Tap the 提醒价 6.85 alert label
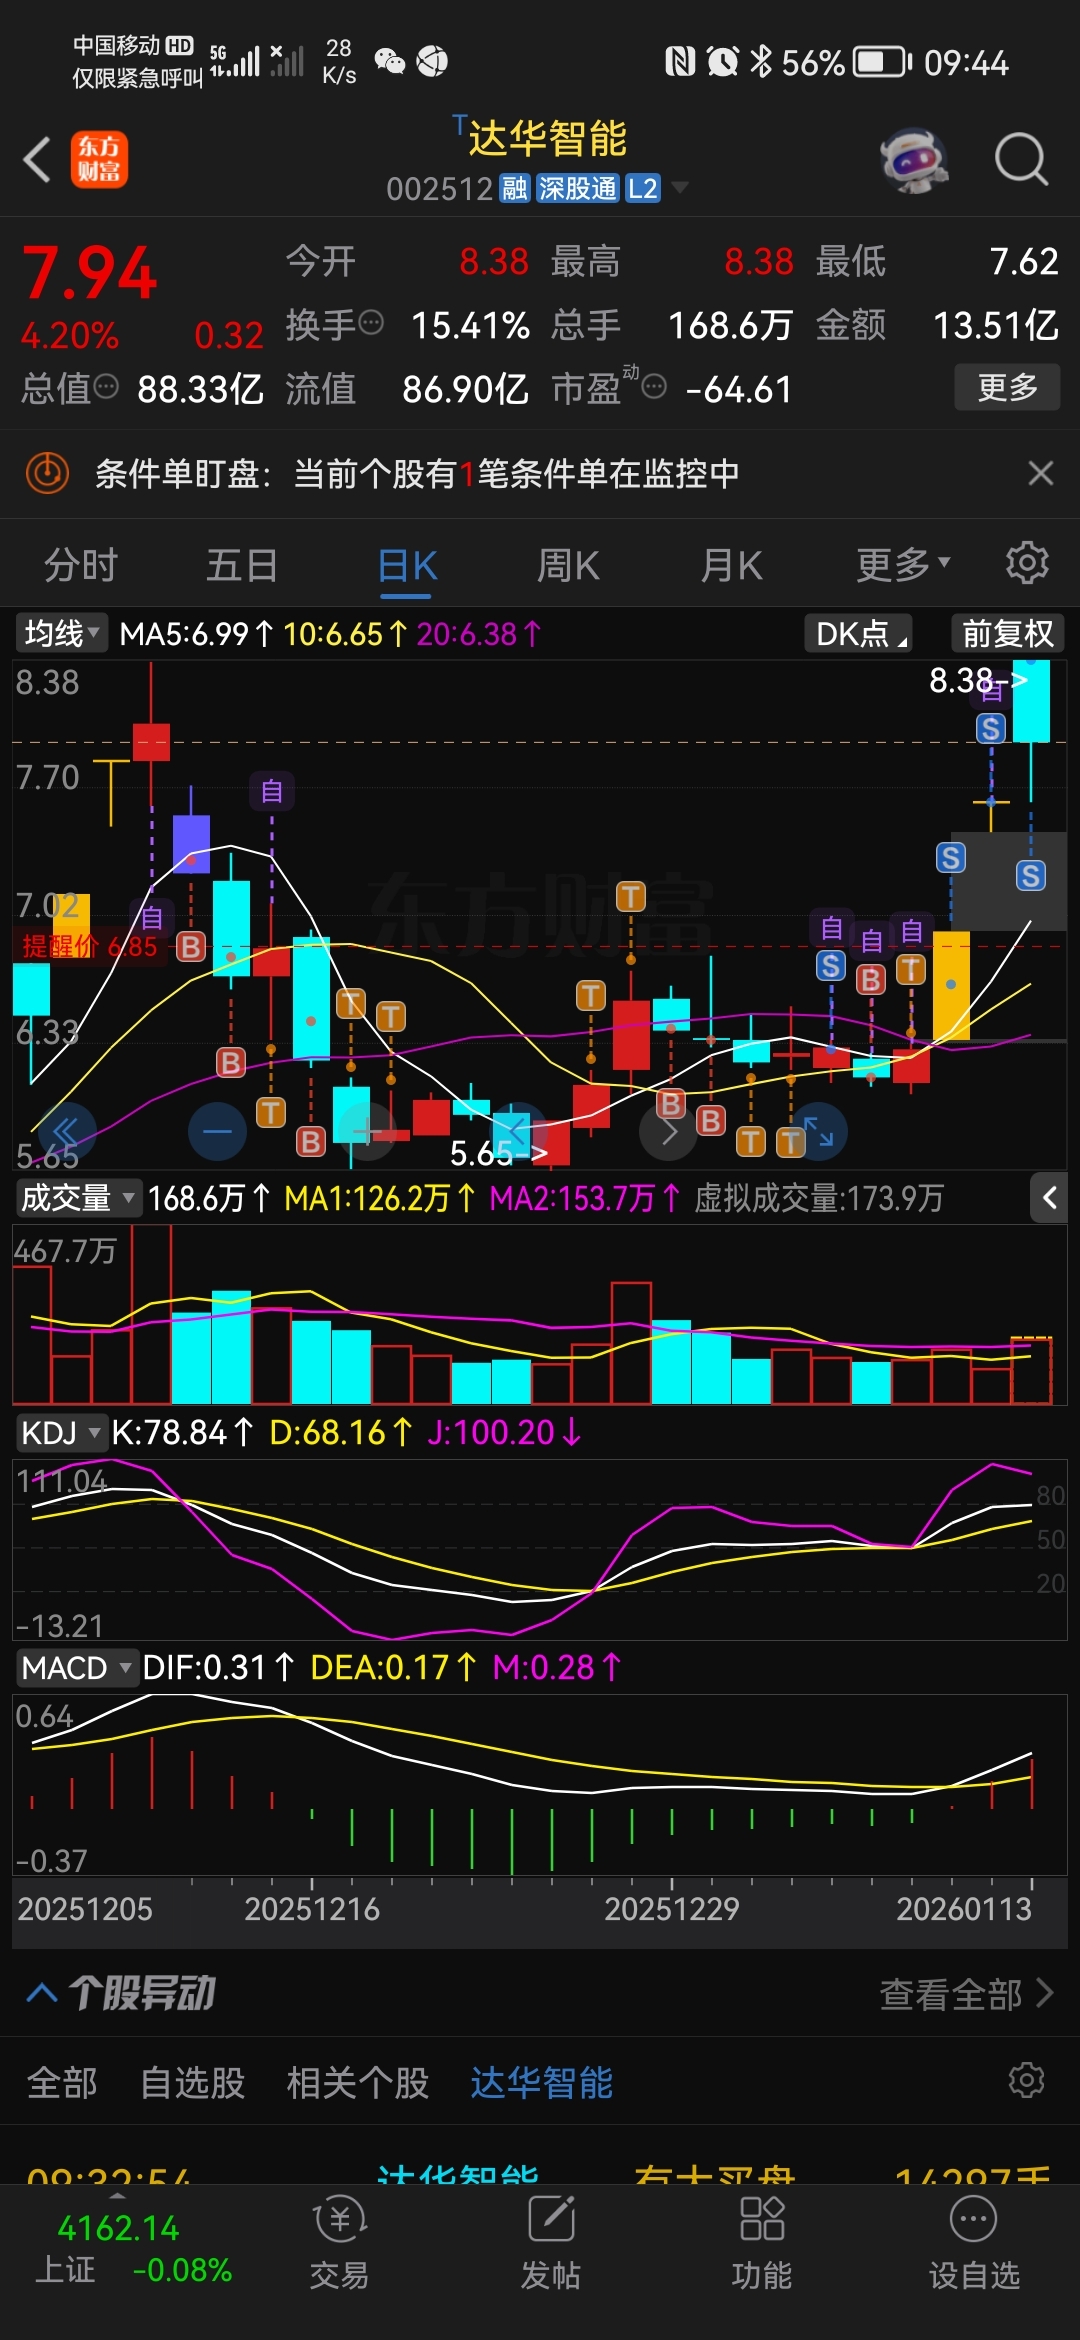Viewport: 1080px width, 2340px height. (90, 946)
